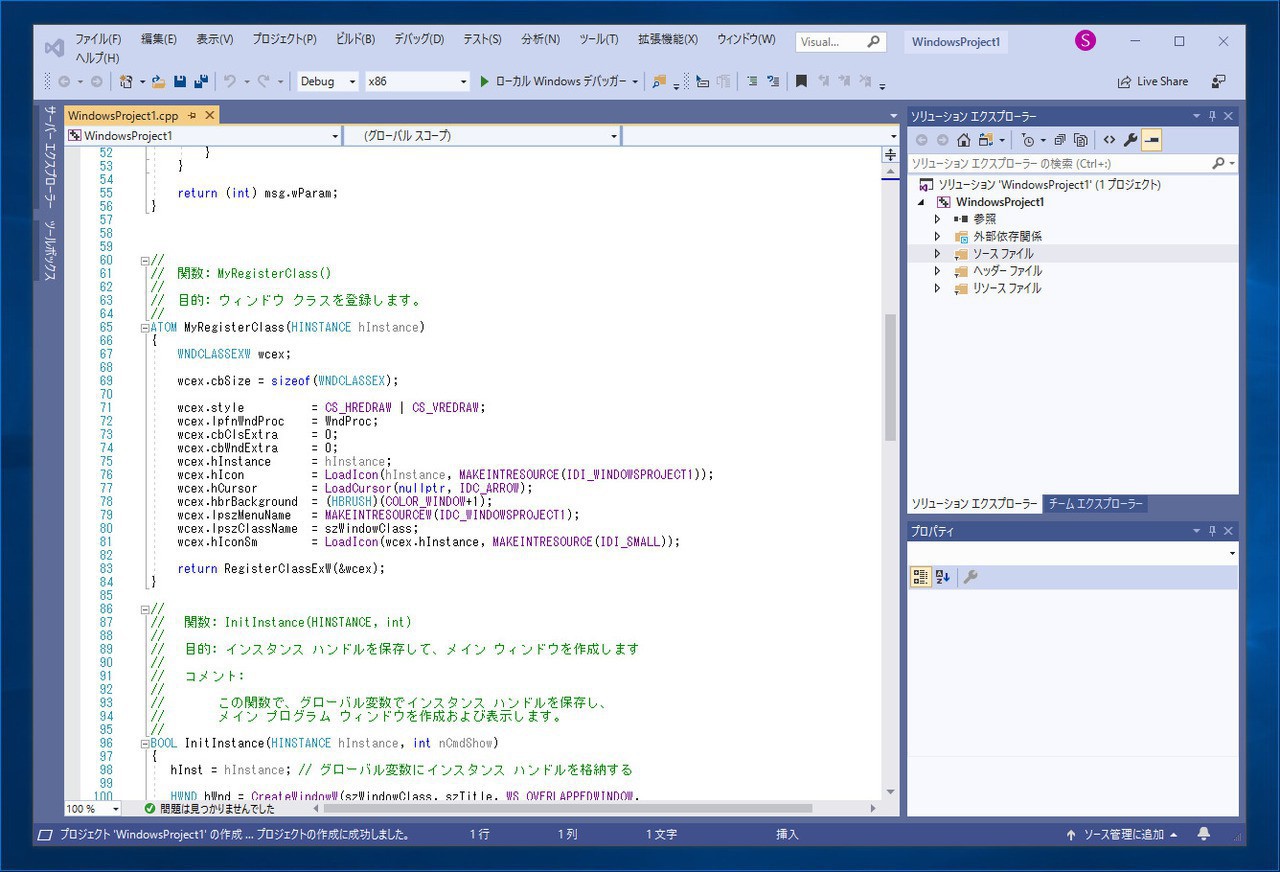Screen dimensions: 1280x872
Task: Toggle pin on WindowsProject1.cpp tab
Action: [192, 115]
